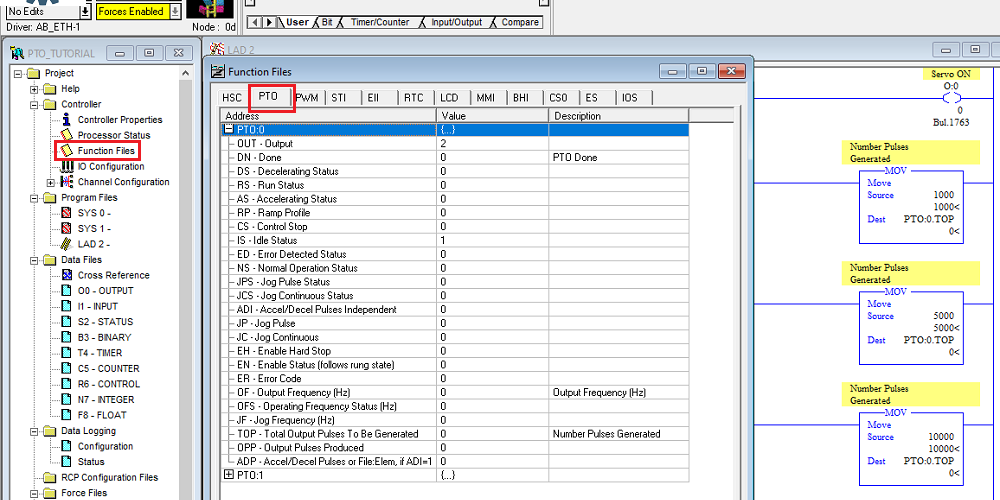Collapse the Project tree node
Image resolution: width=1000 pixels, height=500 pixels.
pos(18,73)
